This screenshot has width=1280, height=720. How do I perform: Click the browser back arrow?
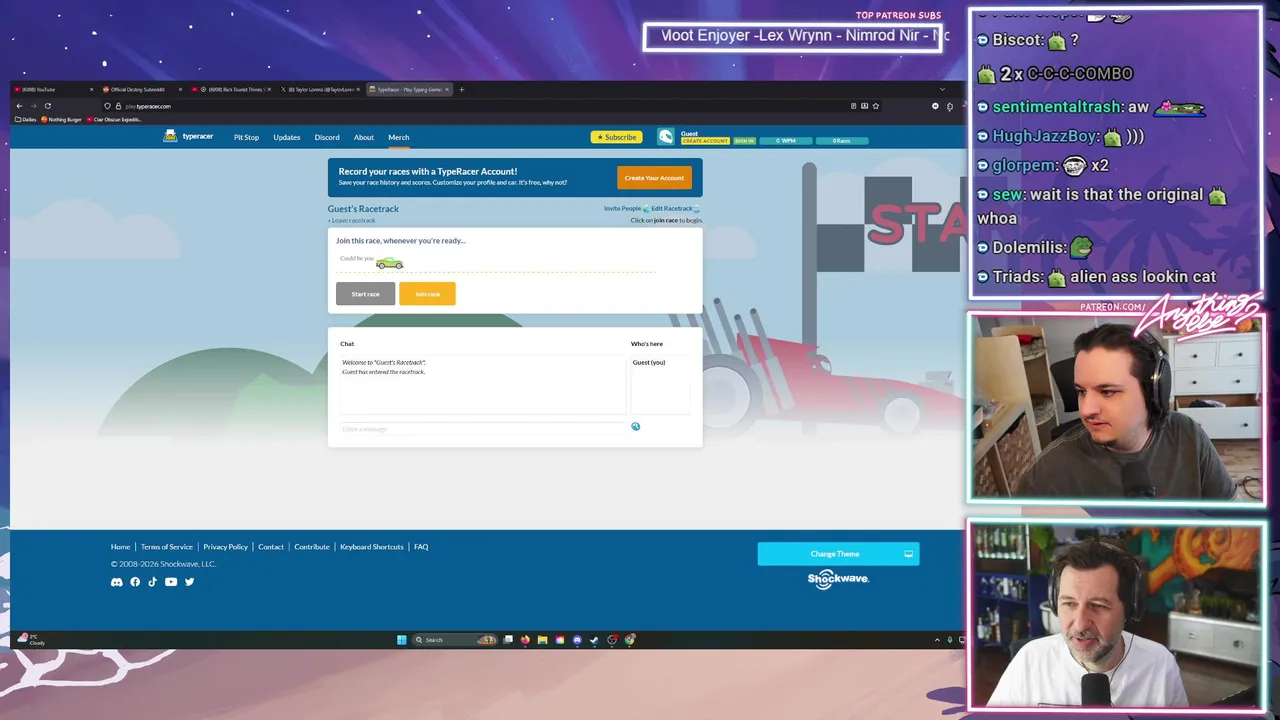[x=19, y=106]
